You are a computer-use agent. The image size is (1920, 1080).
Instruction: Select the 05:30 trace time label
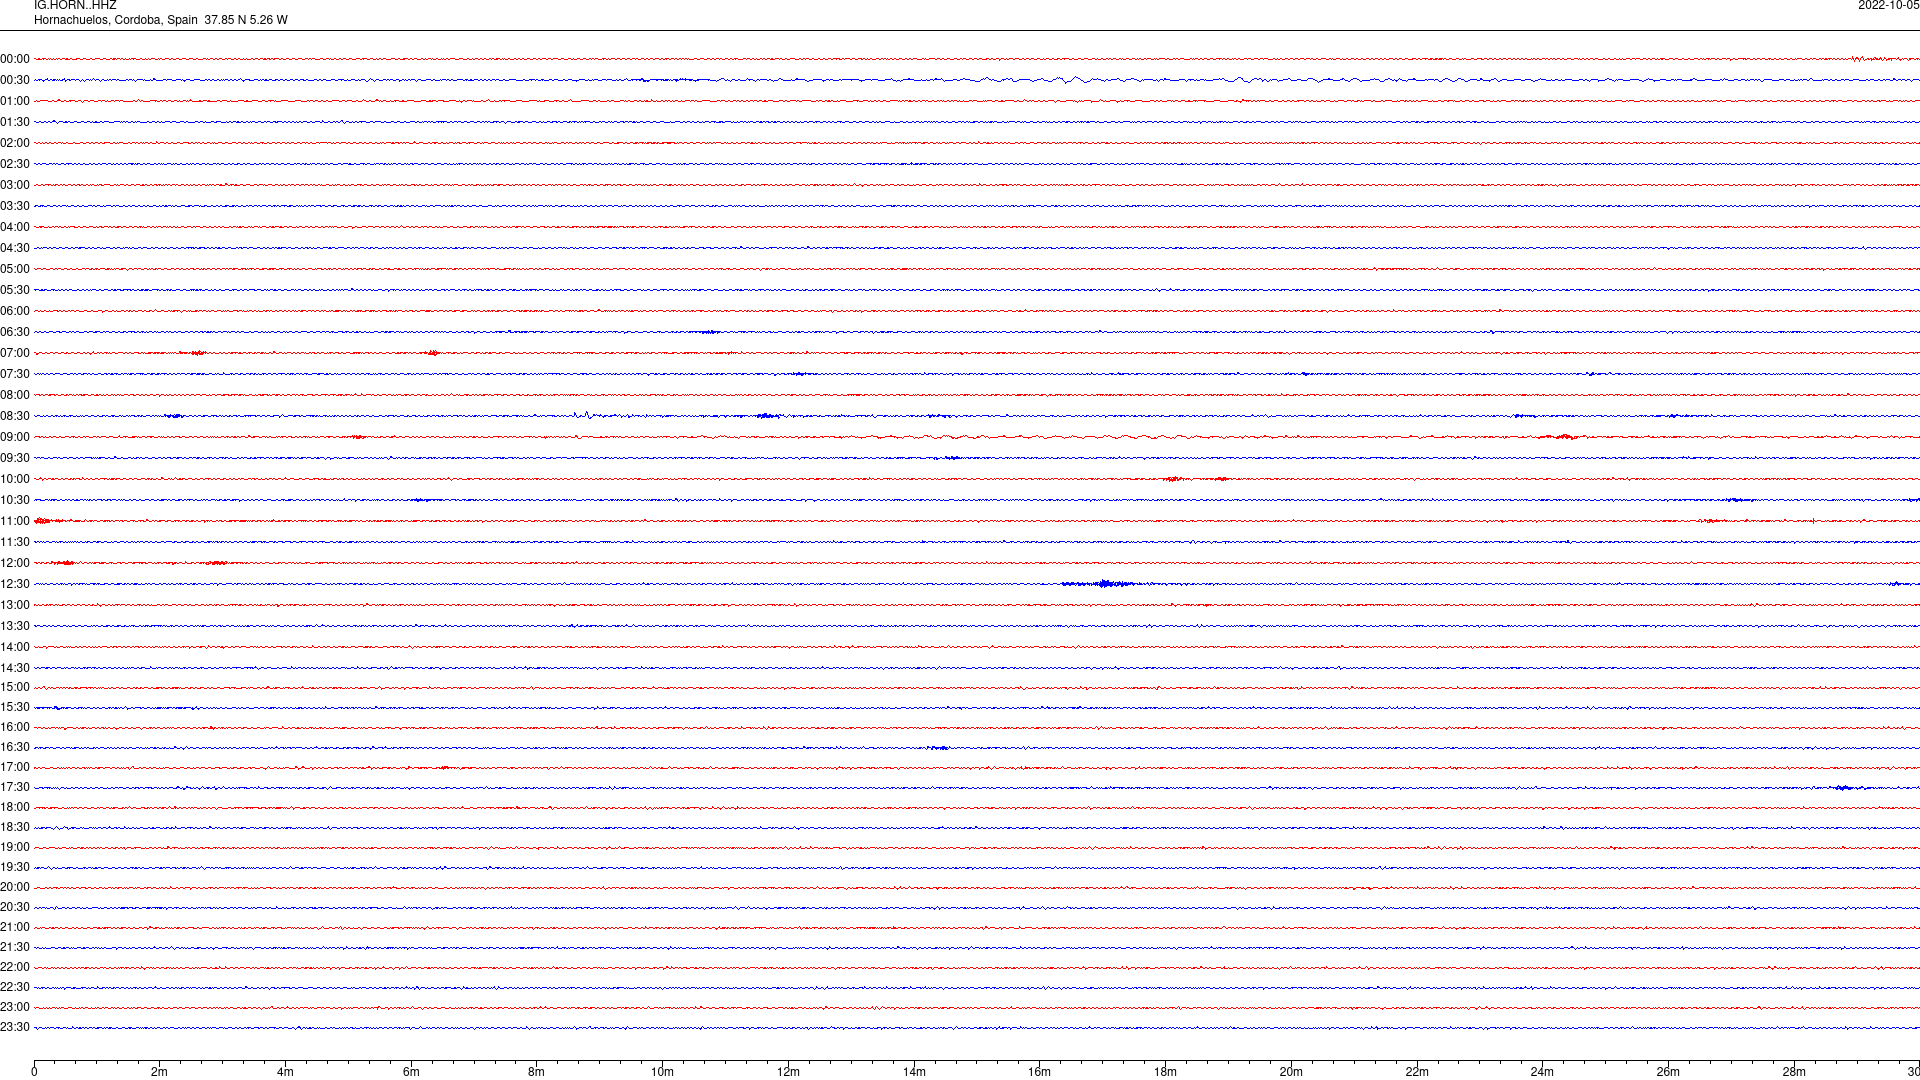[15, 290]
